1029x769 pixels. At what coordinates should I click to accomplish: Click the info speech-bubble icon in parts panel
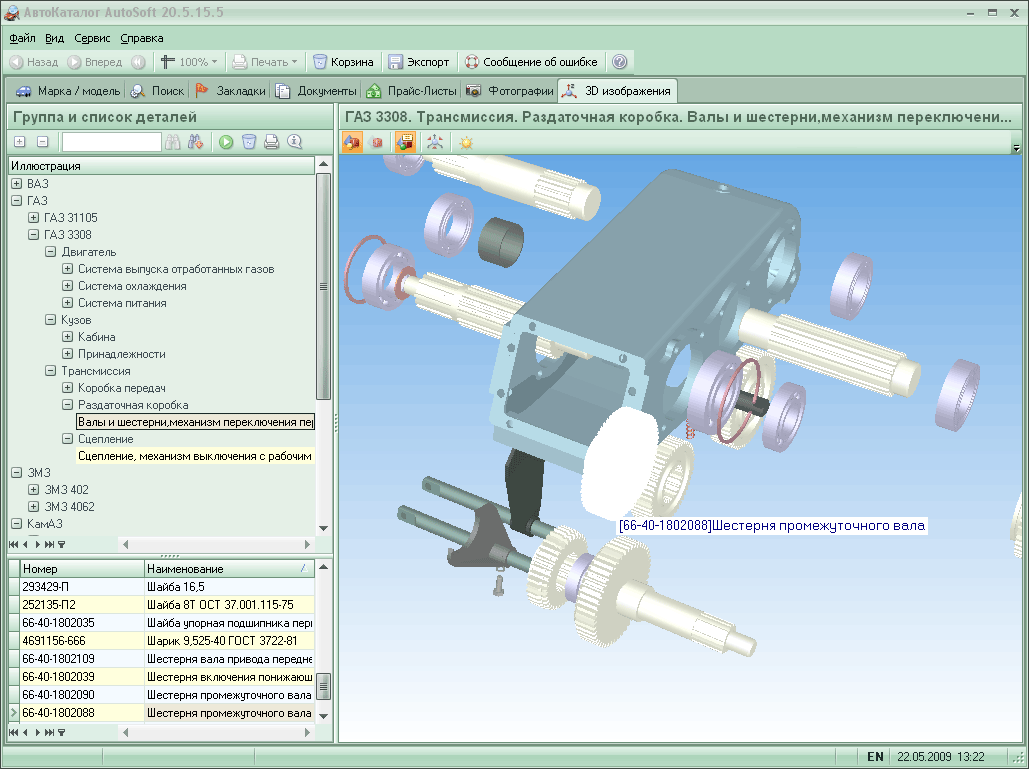click(294, 142)
